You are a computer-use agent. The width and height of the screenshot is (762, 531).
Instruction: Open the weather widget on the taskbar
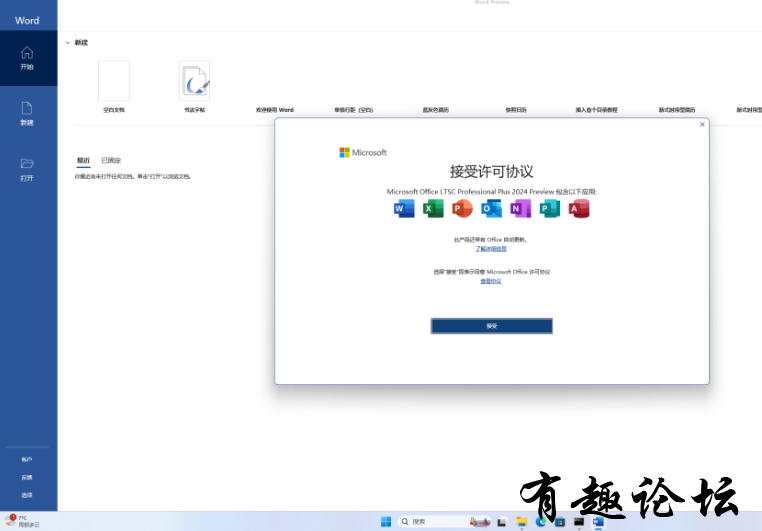[x=22, y=521]
